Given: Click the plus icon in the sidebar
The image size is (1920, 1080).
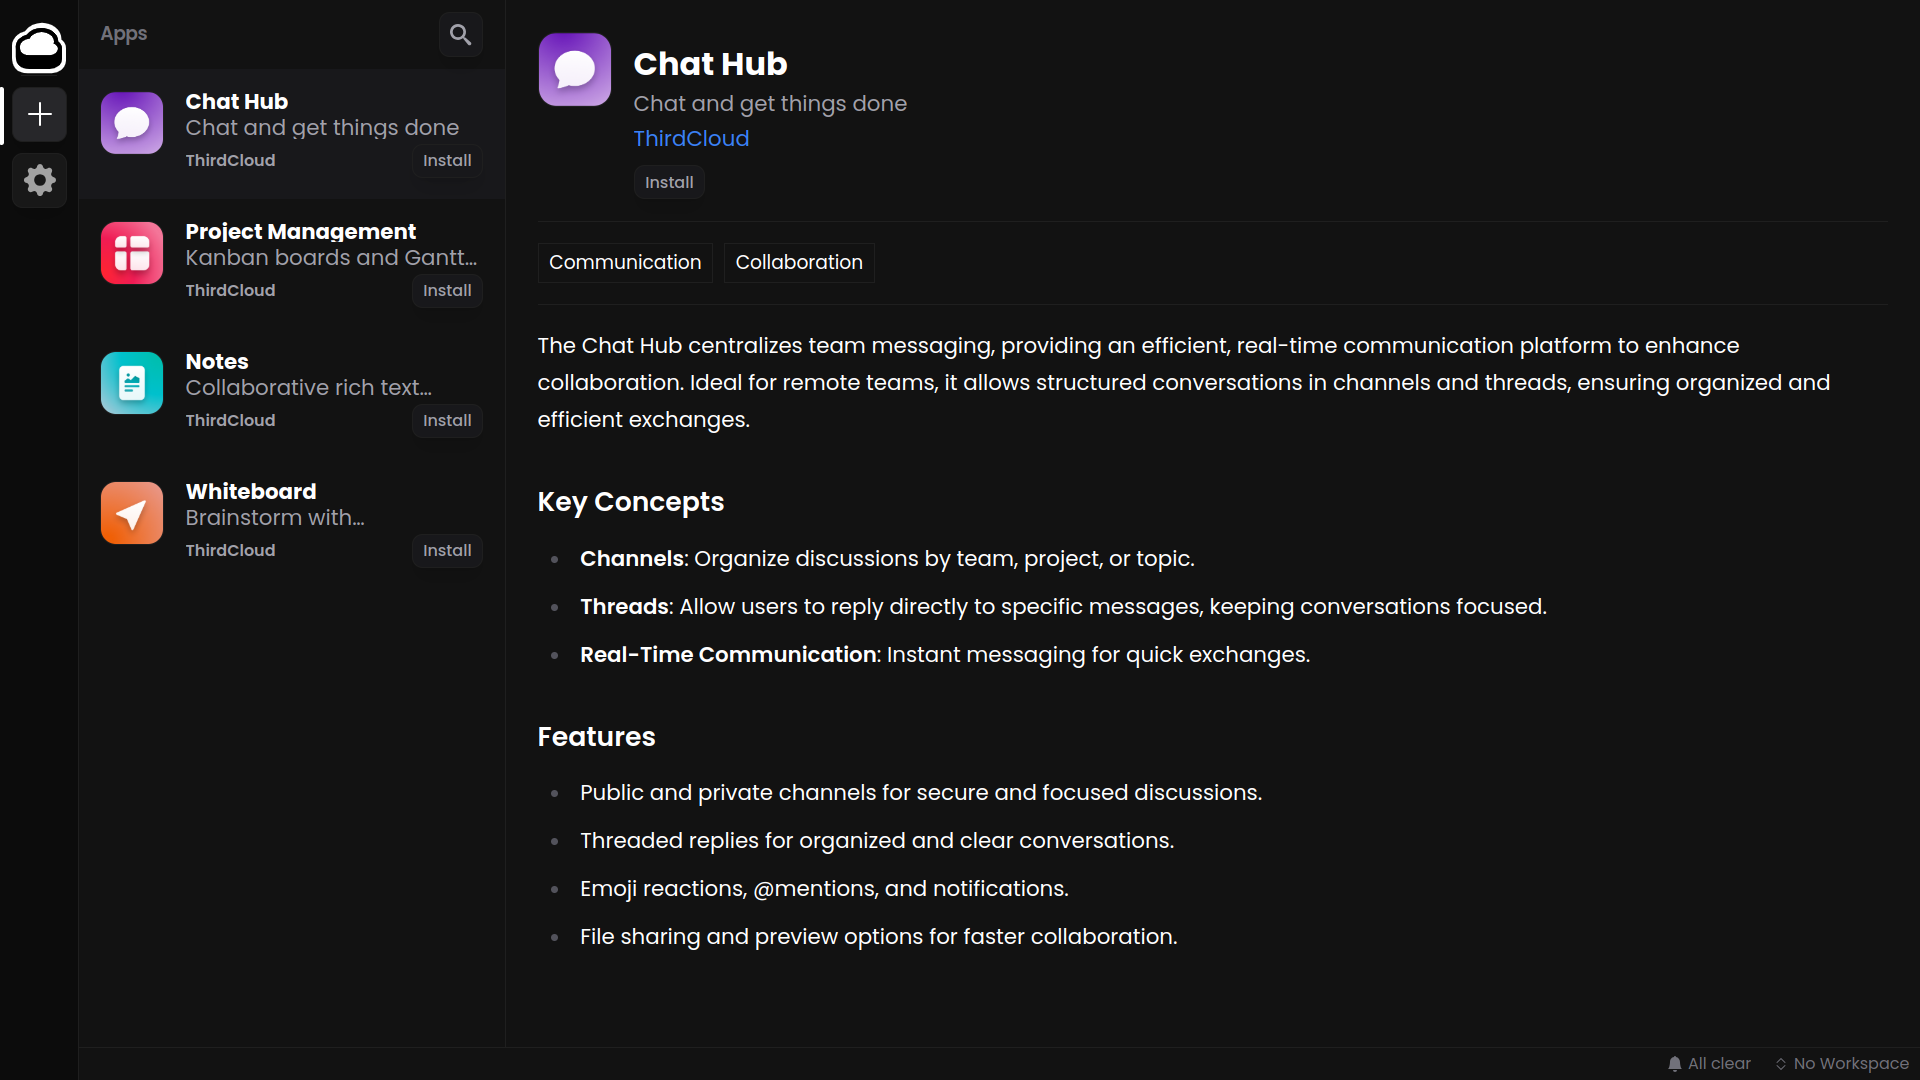Looking at the screenshot, I should (38, 114).
